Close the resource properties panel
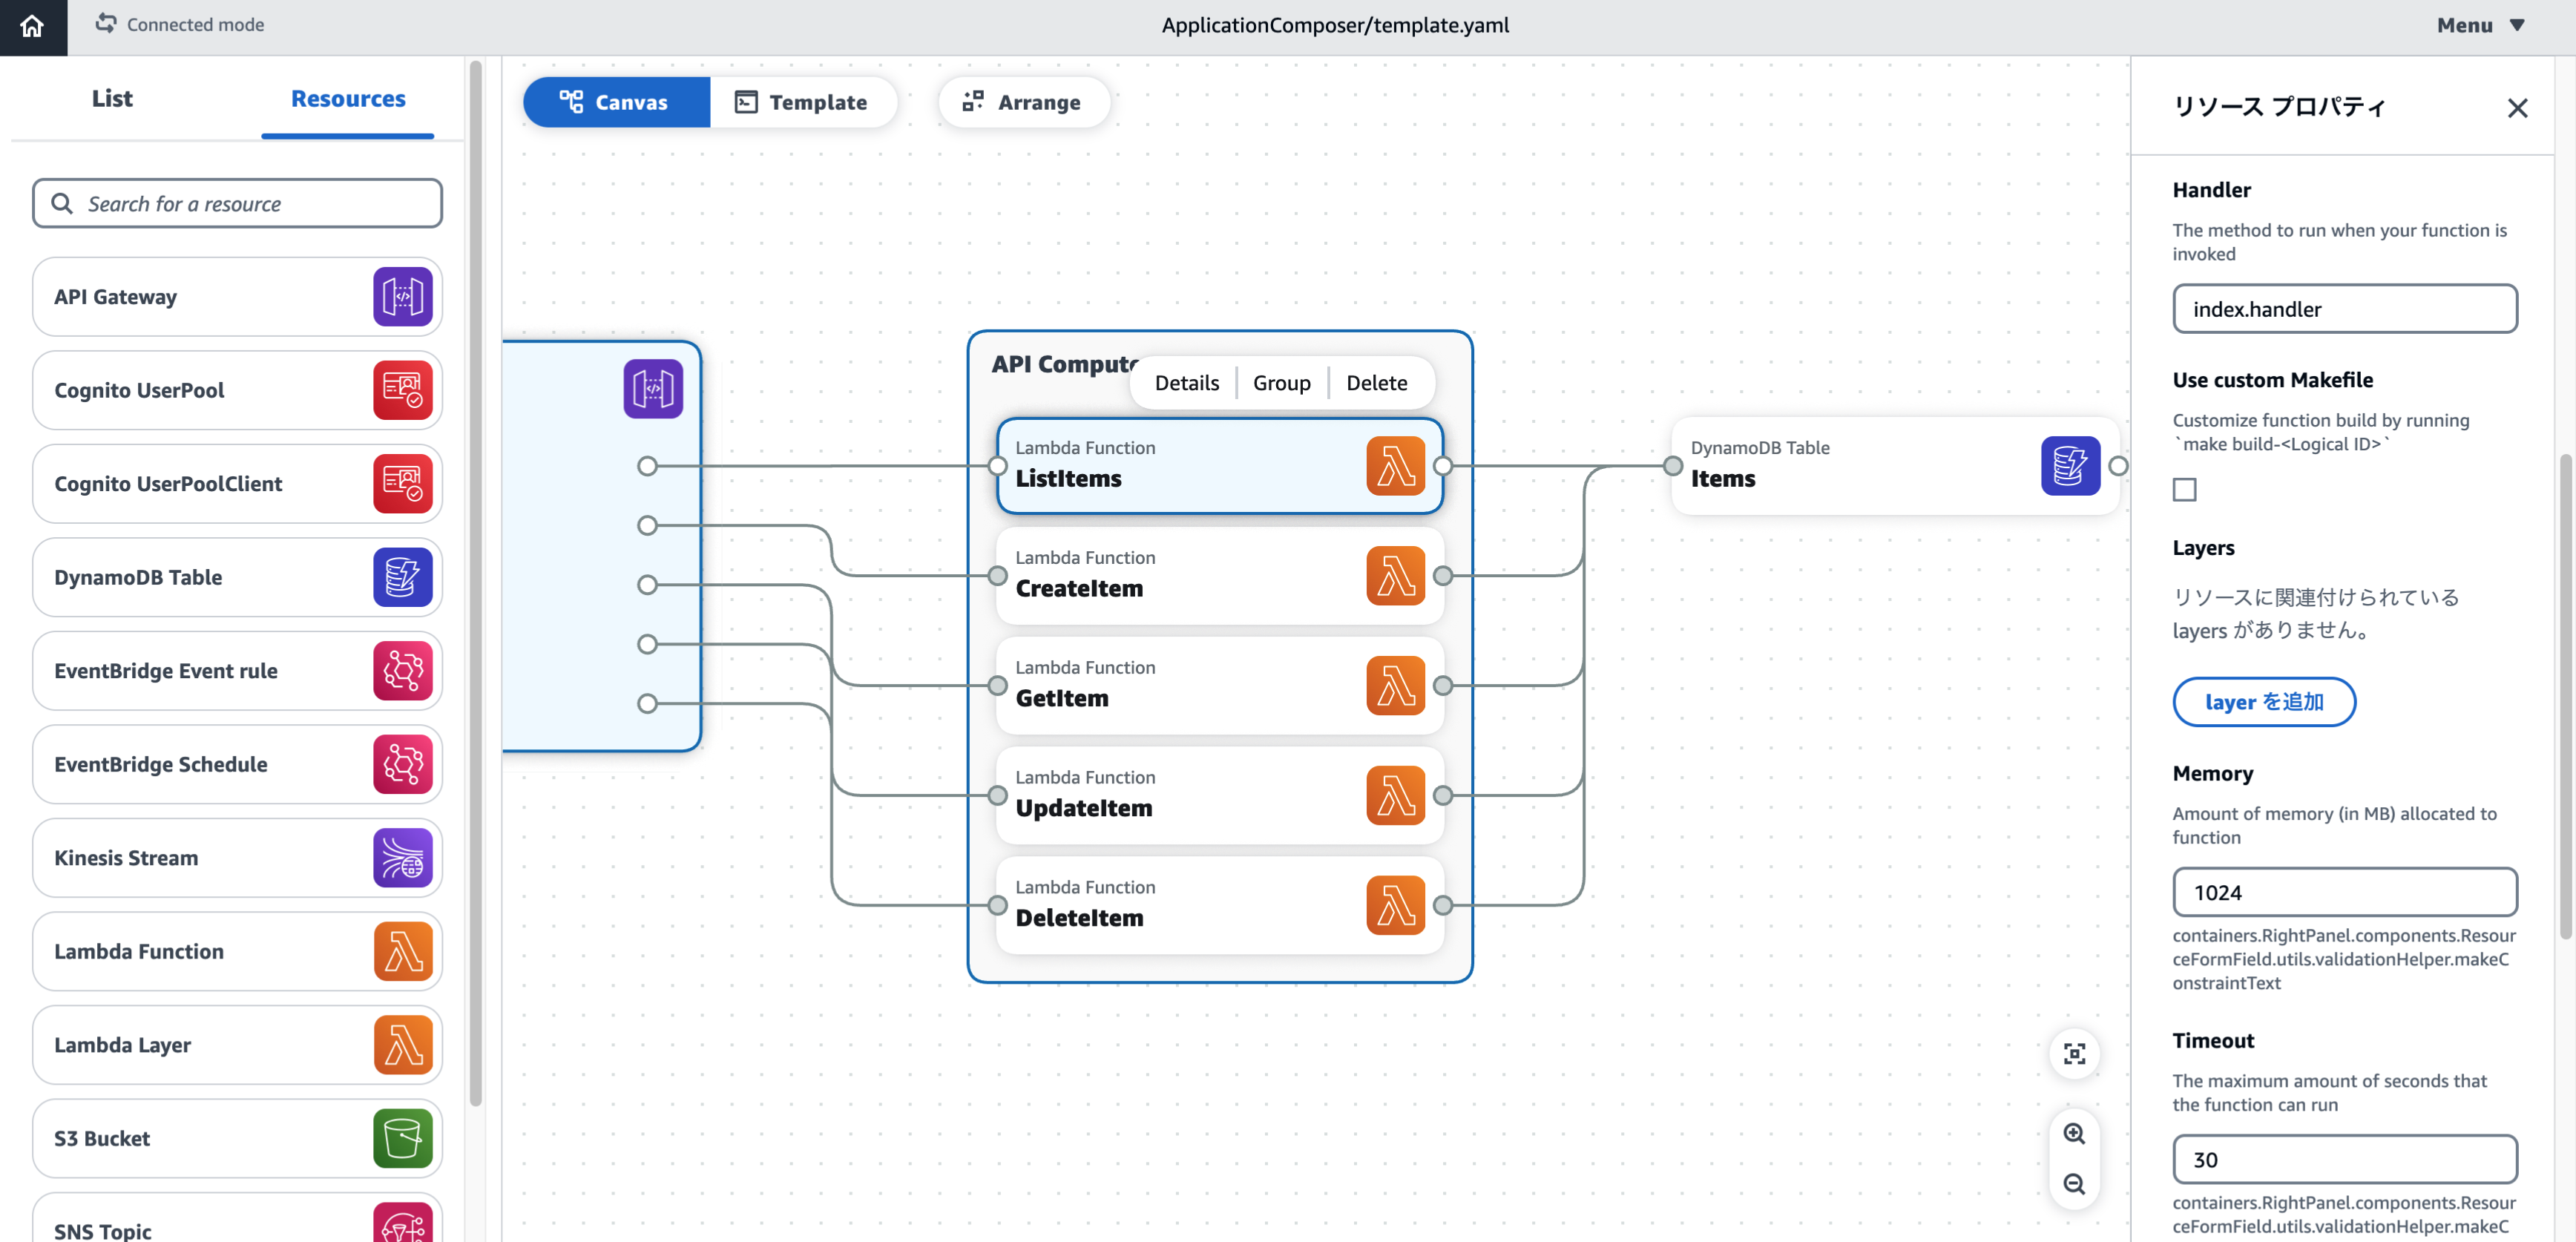Screen dimensions: 2576x1242 (2517, 108)
